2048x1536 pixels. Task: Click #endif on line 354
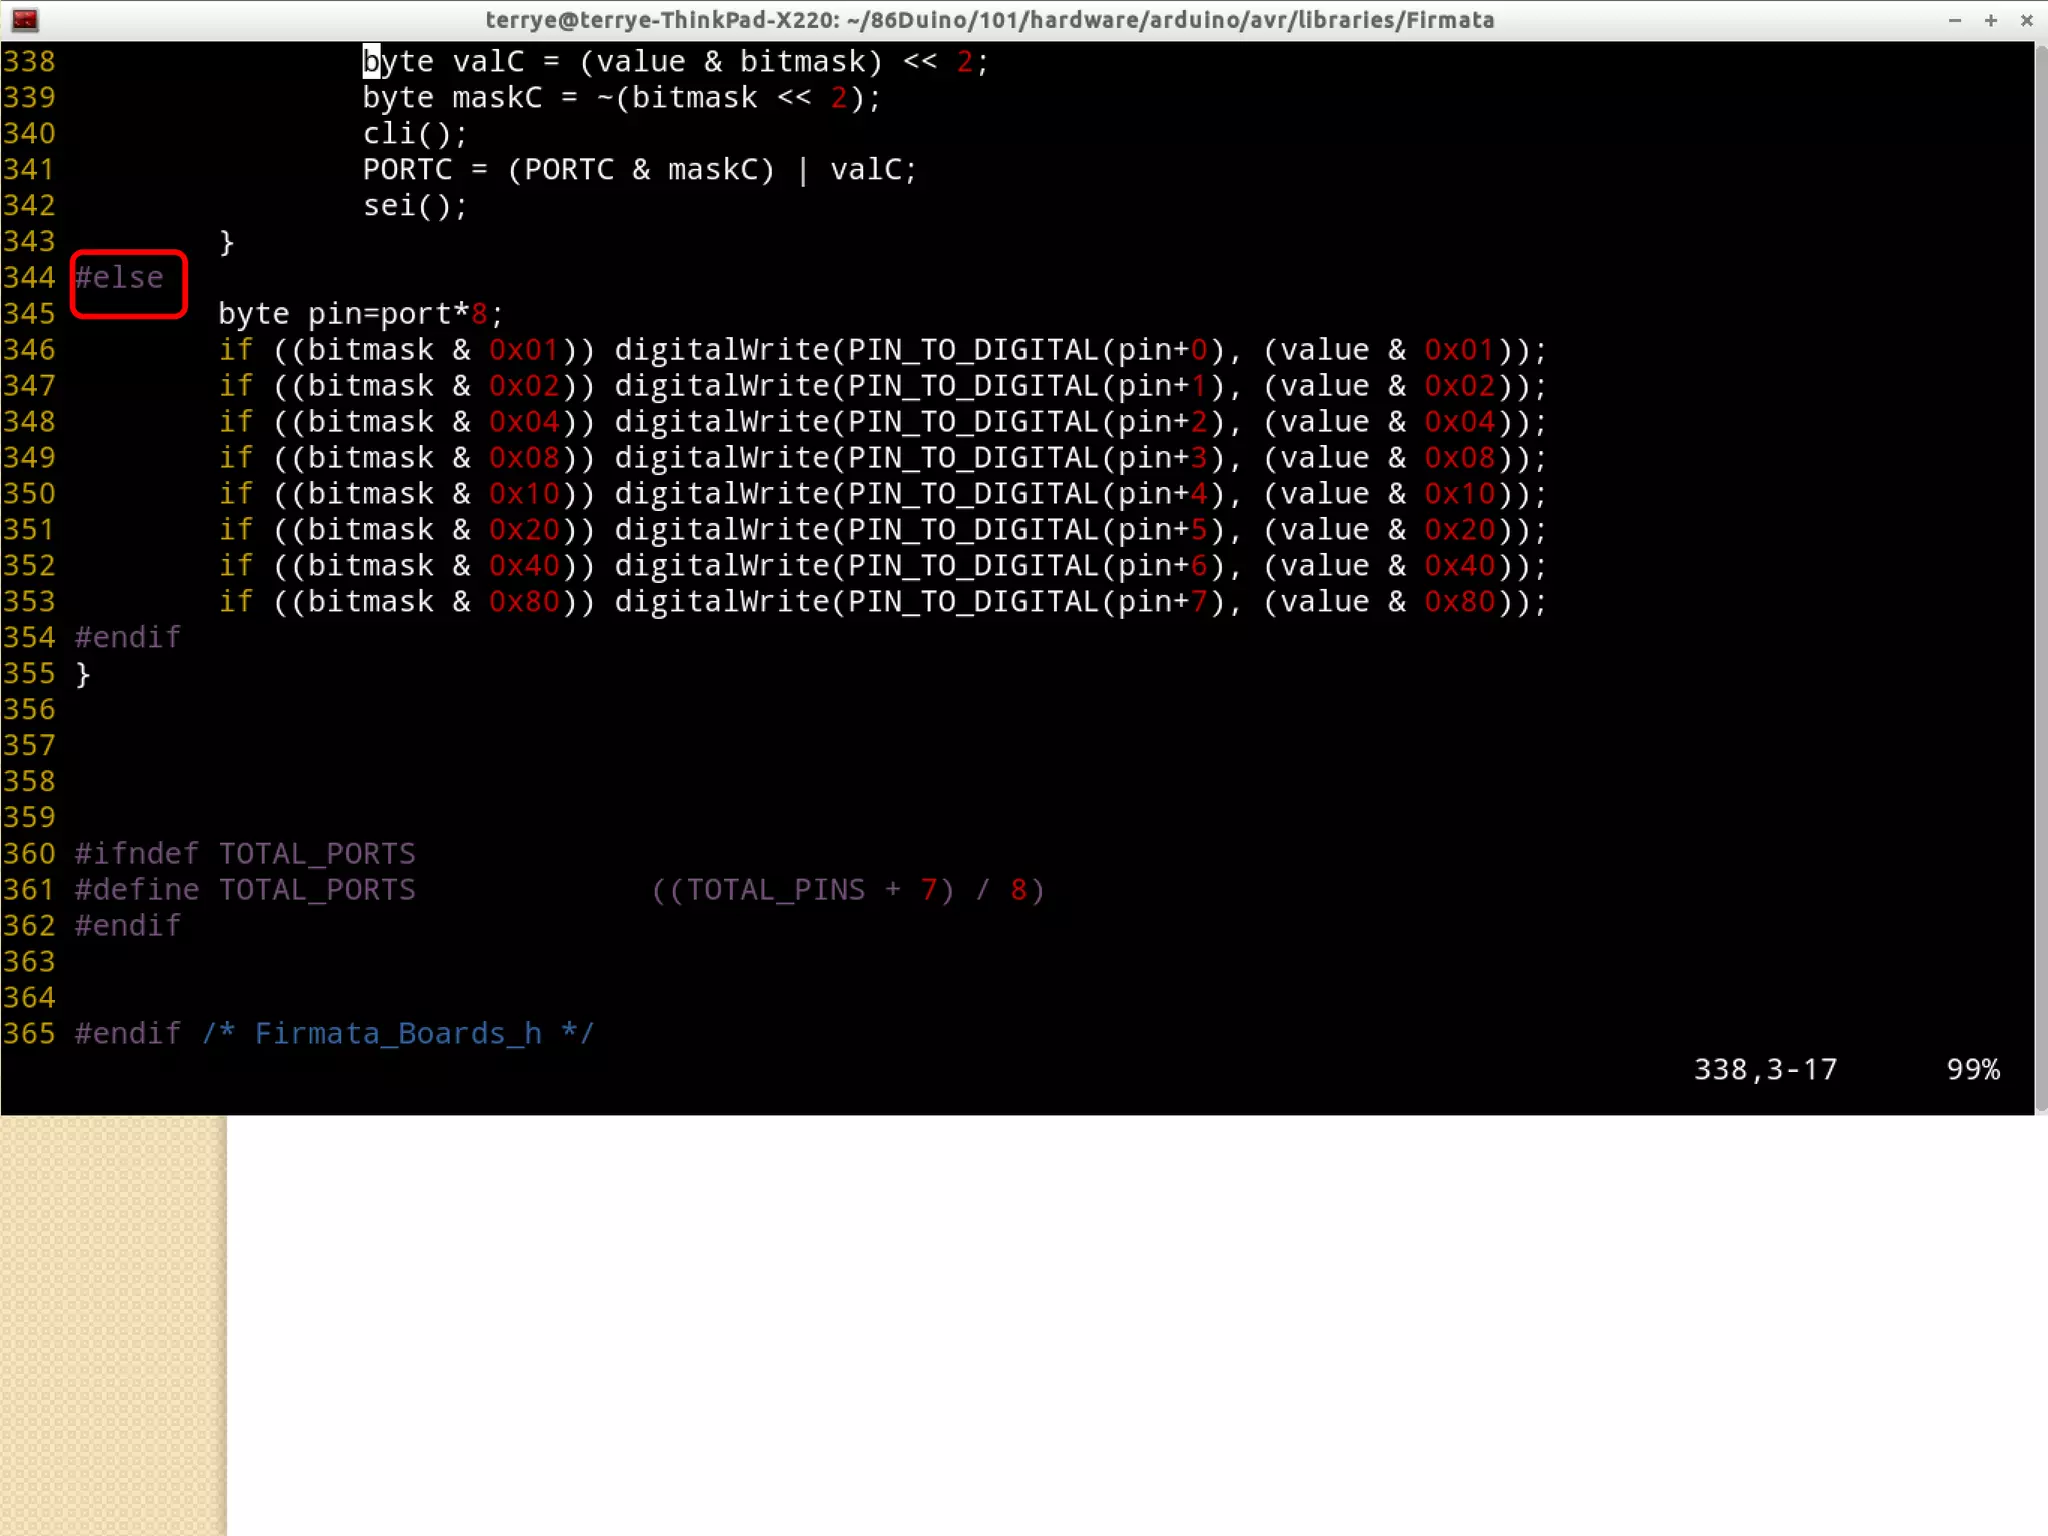(x=128, y=638)
